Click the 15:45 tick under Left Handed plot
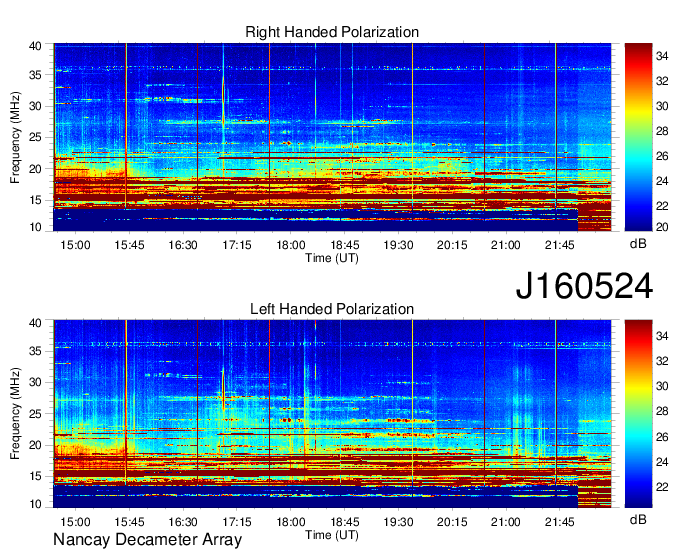The image size is (680, 552). pos(129,521)
